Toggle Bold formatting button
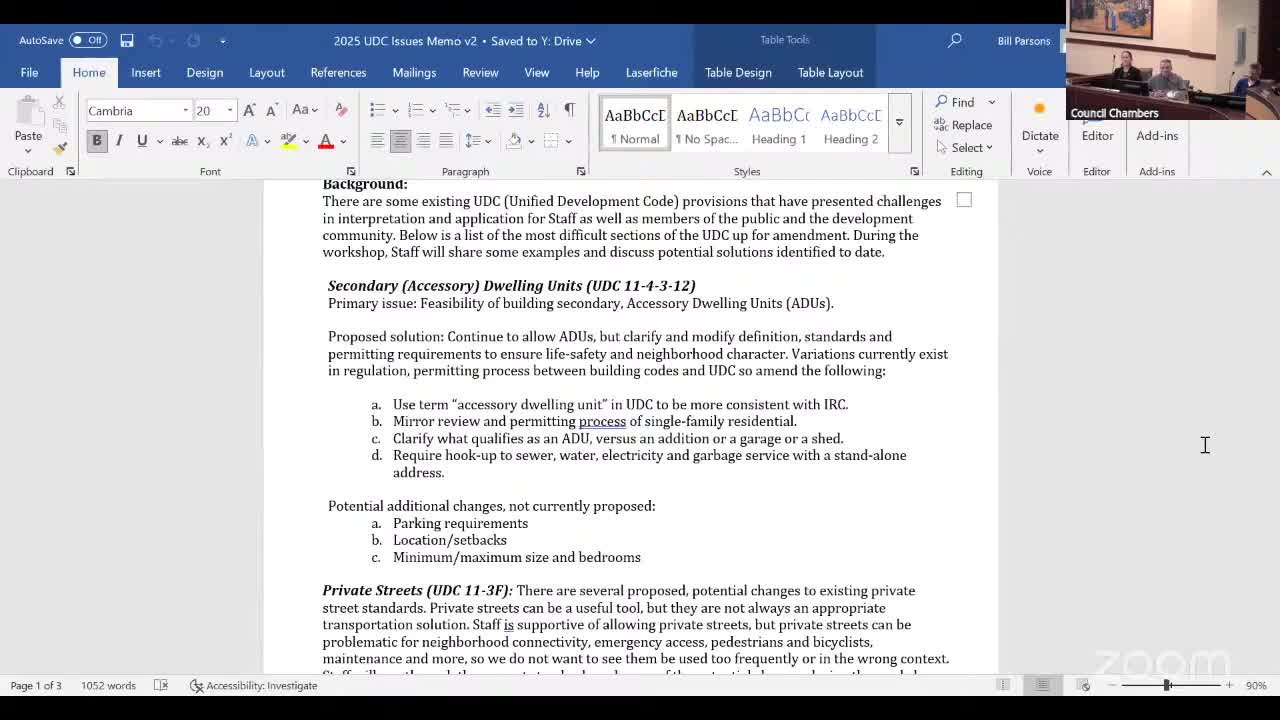 pos(97,141)
